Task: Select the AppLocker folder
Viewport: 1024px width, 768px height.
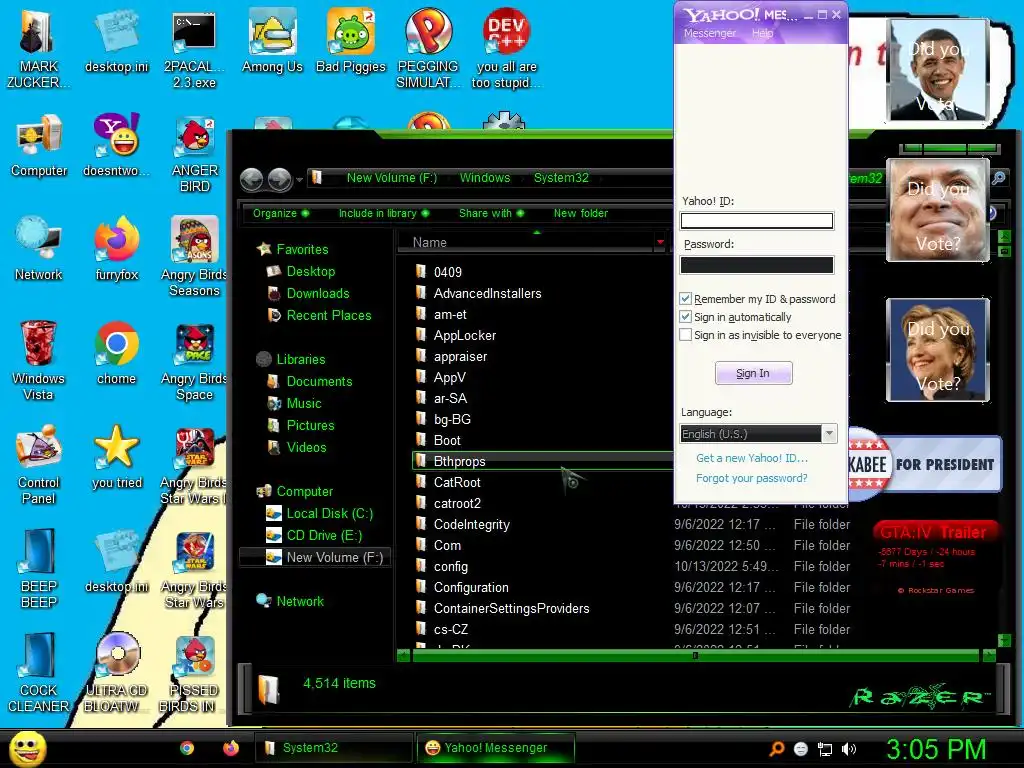Action: pyautogui.click(x=464, y=336)
